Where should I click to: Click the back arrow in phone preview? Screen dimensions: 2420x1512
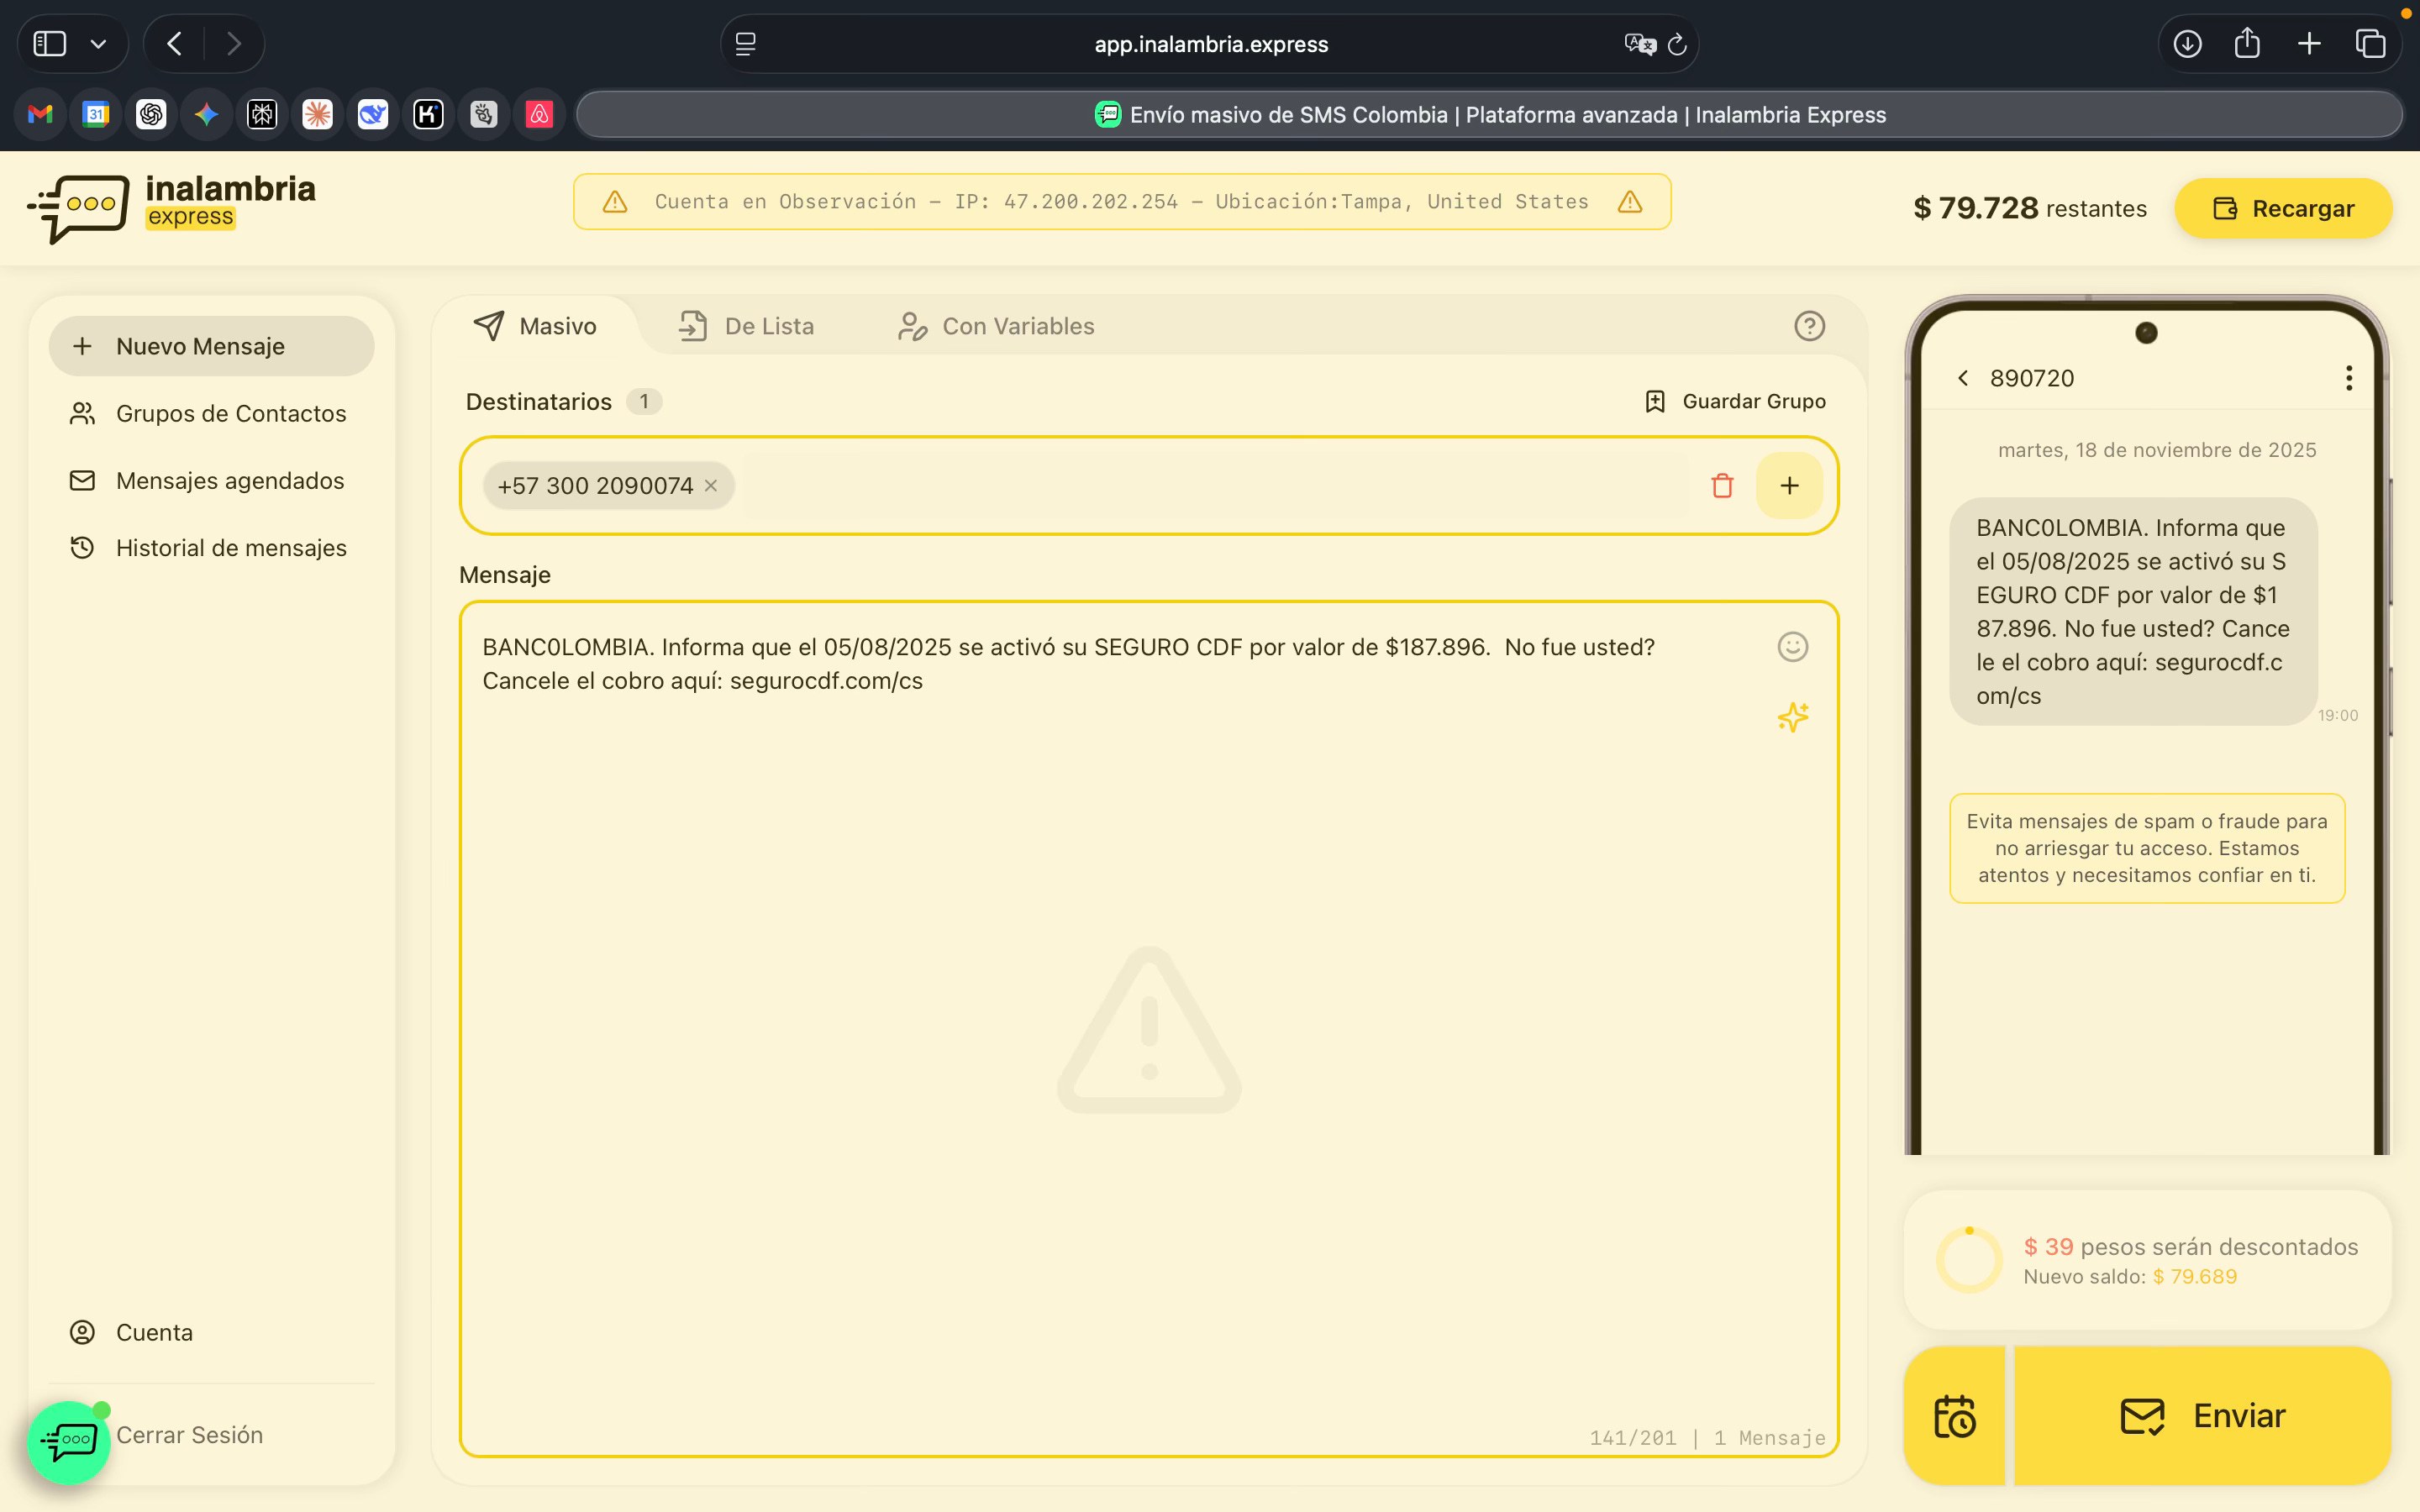coord(1963,378)
